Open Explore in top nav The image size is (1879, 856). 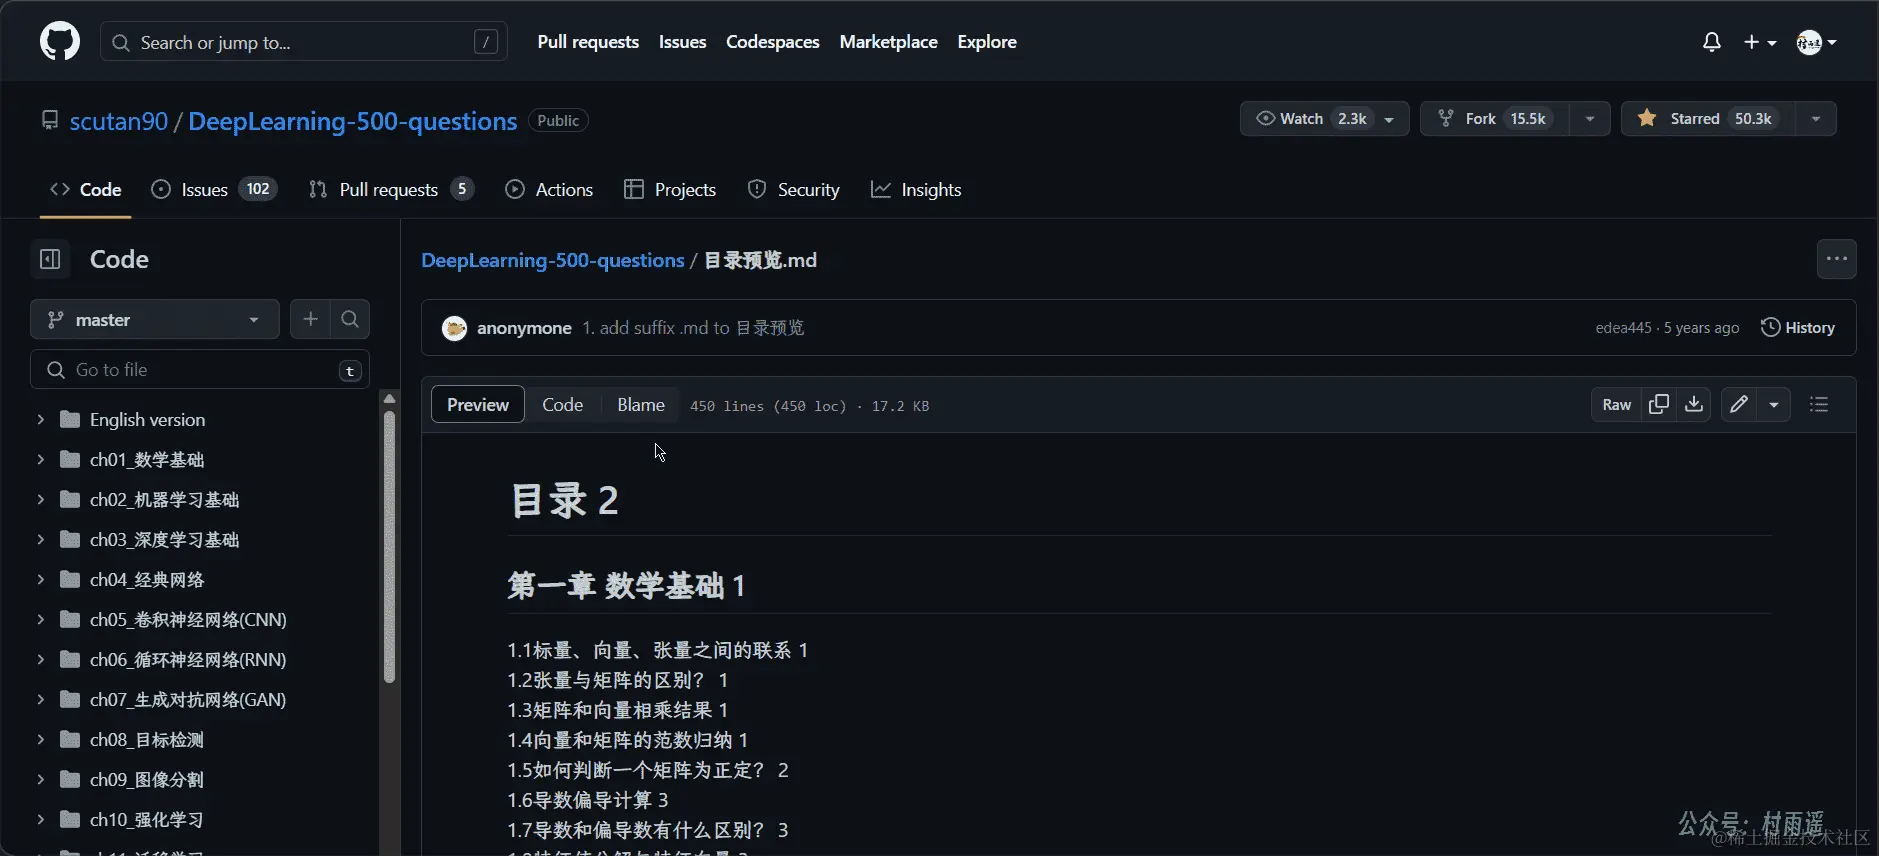tap(986, 42)
